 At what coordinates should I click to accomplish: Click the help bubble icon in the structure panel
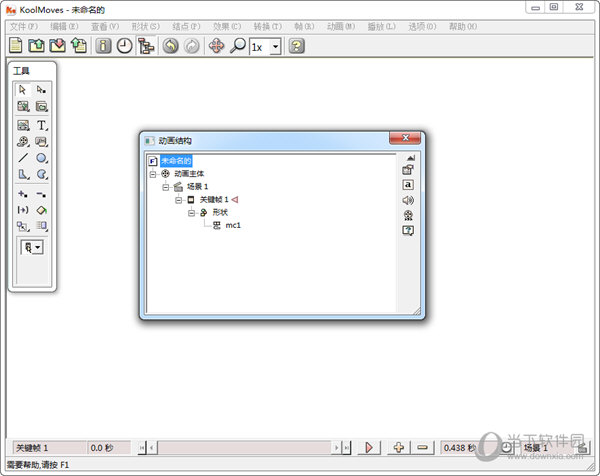point(408,230)
